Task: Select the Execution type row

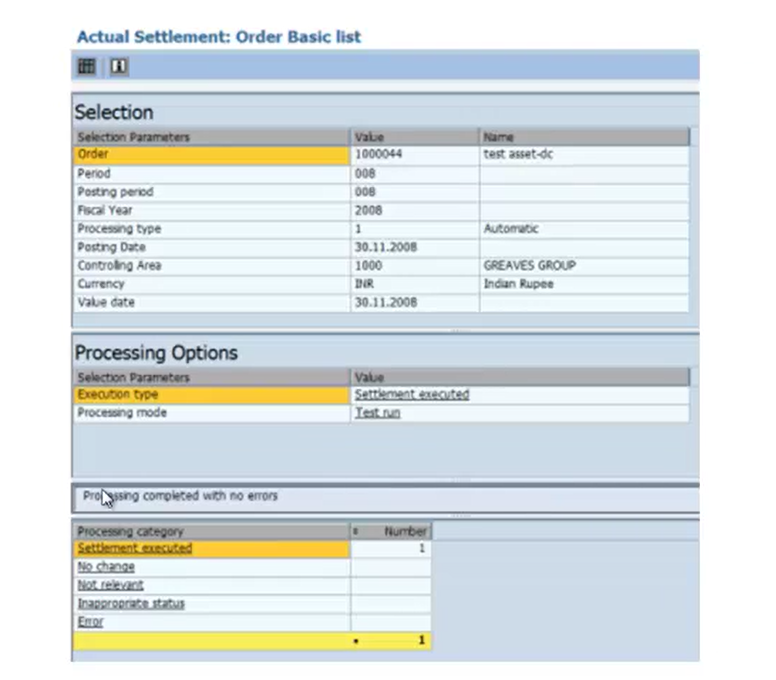Action: (212, 395)
